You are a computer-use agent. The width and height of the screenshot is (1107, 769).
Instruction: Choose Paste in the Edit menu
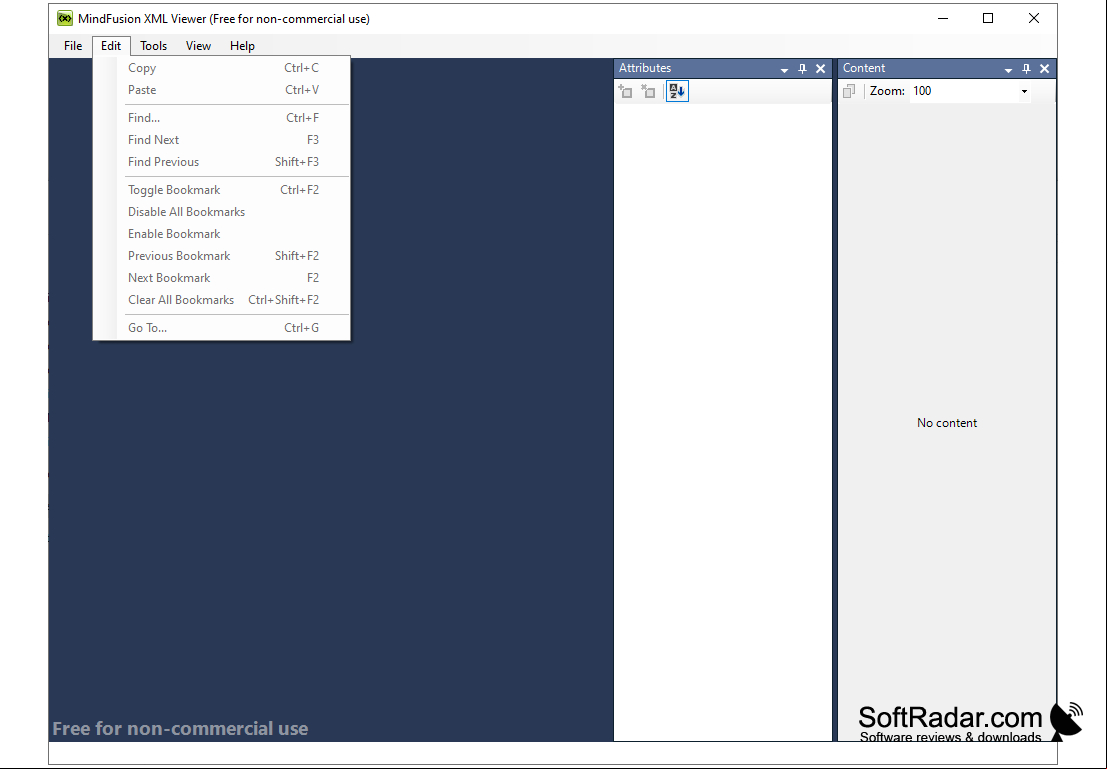click(x=222, y=90)
